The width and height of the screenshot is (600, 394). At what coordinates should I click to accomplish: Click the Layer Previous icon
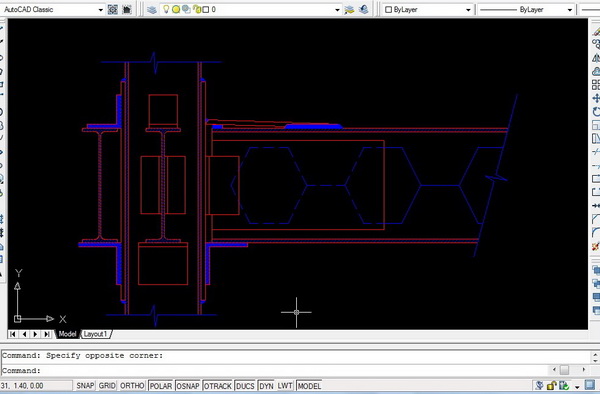click(364, 10)
